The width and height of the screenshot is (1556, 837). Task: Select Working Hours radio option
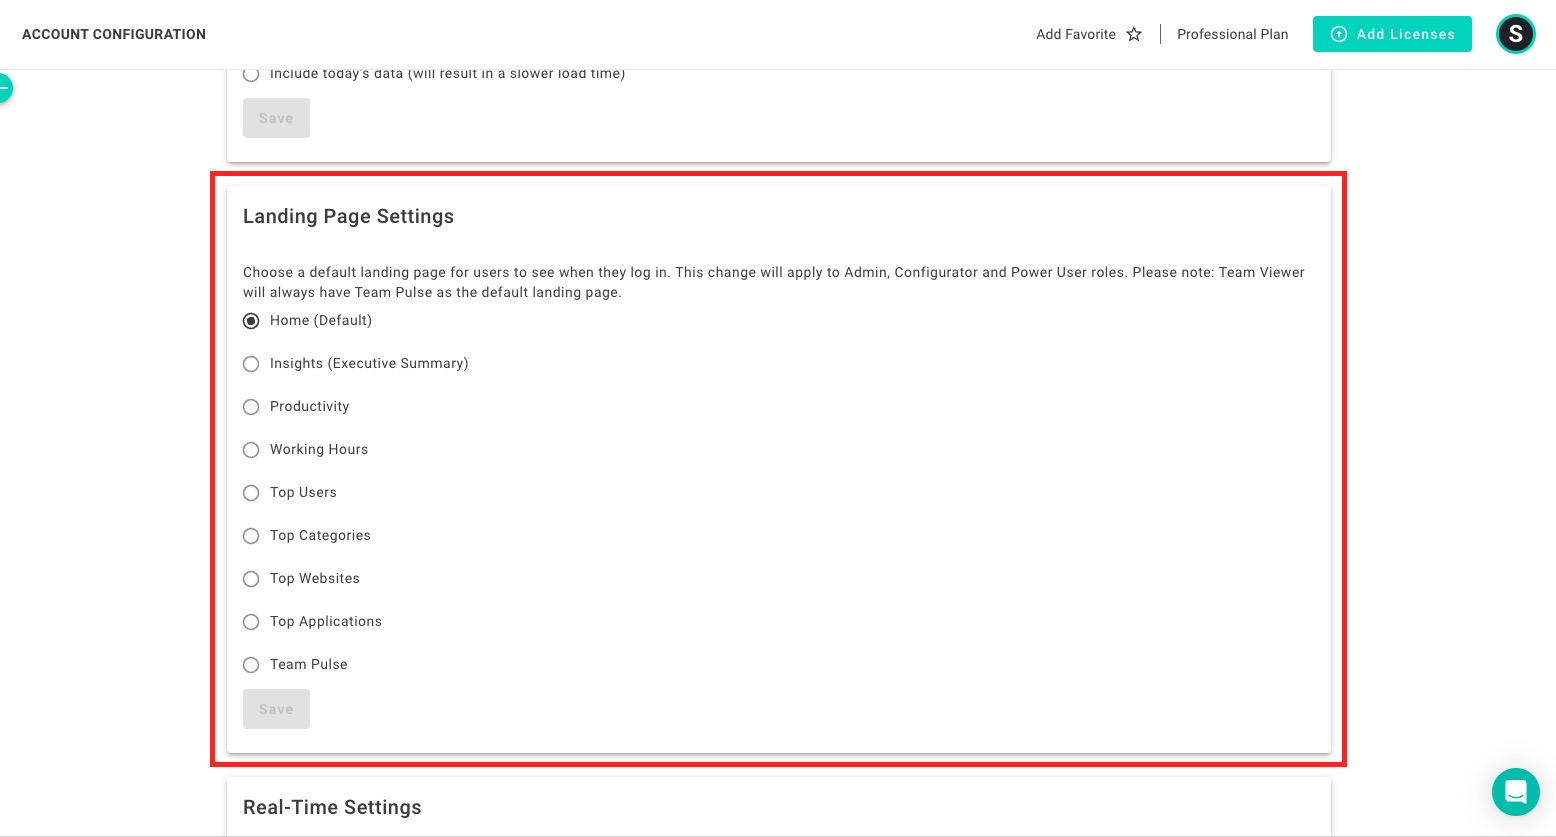(251, 450)
